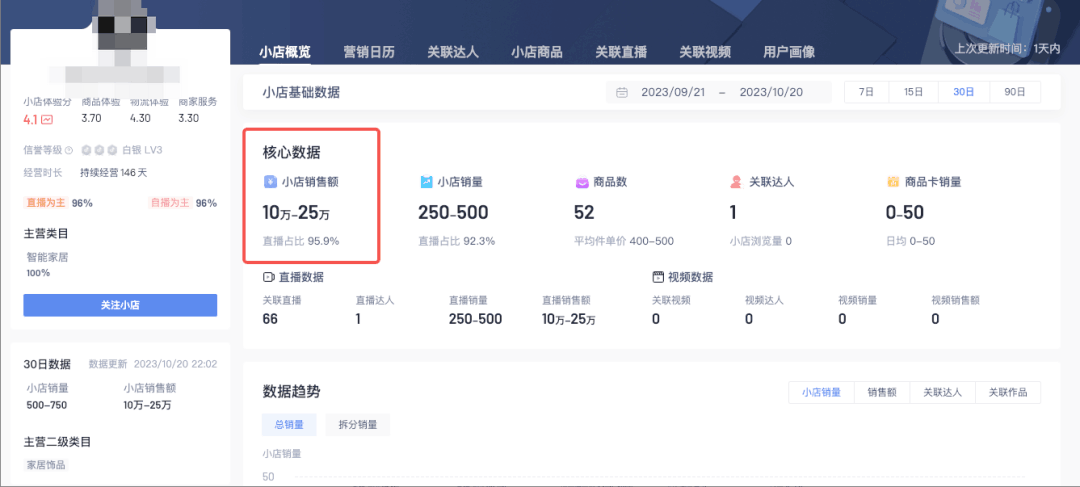Click the 商品卡销量 orange icon

893,183
